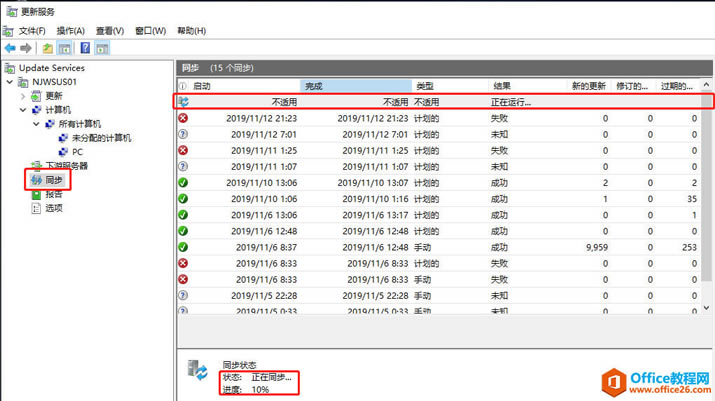Click the list scrollbar down arrow

[x=706, y=308]
